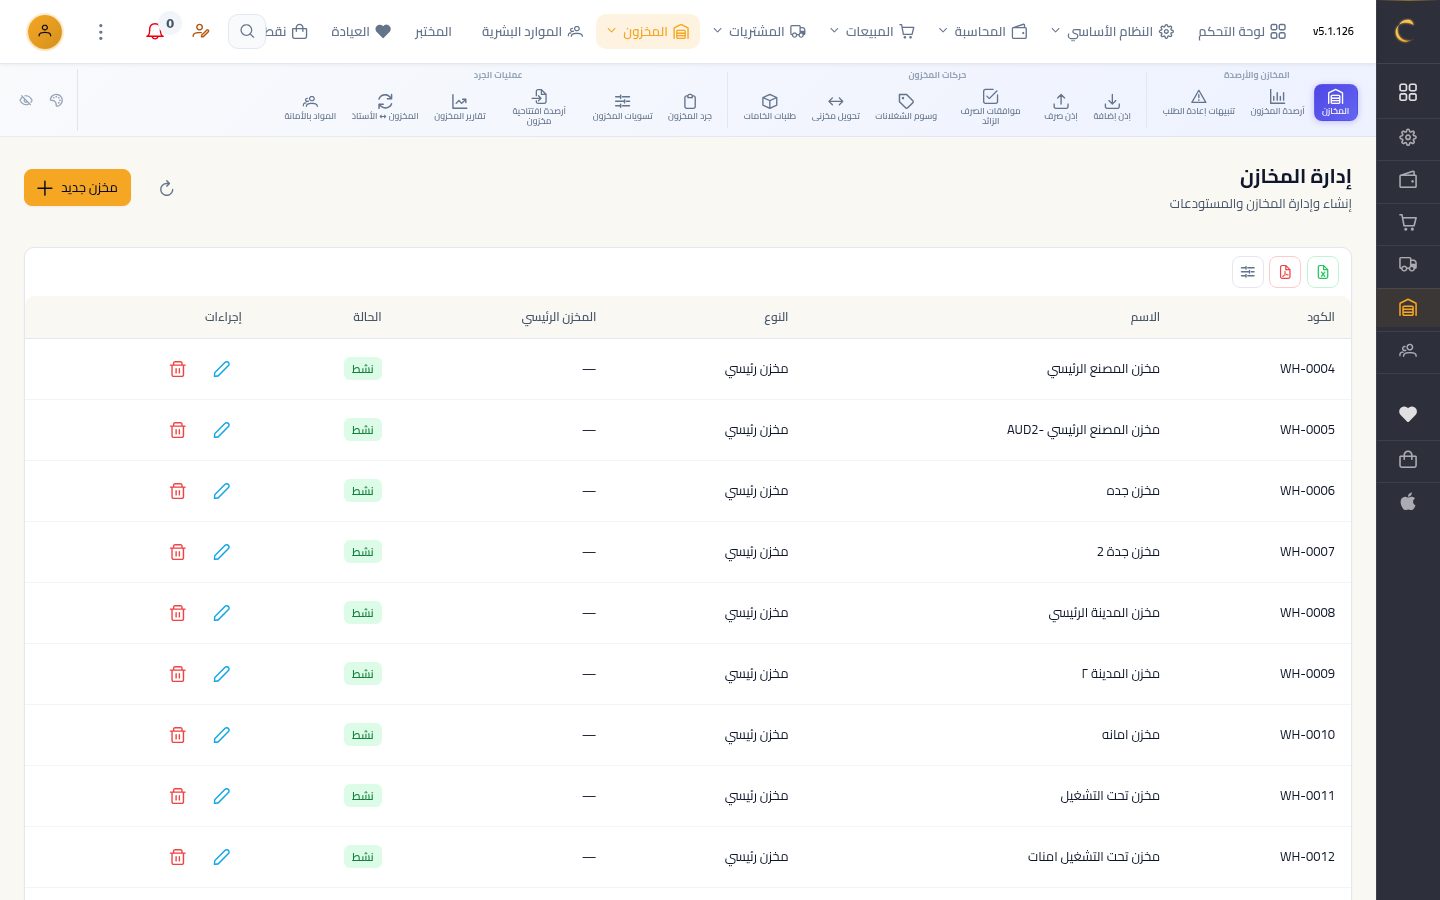Go to لوحة التحكم dashboard

click(1242, 32)
